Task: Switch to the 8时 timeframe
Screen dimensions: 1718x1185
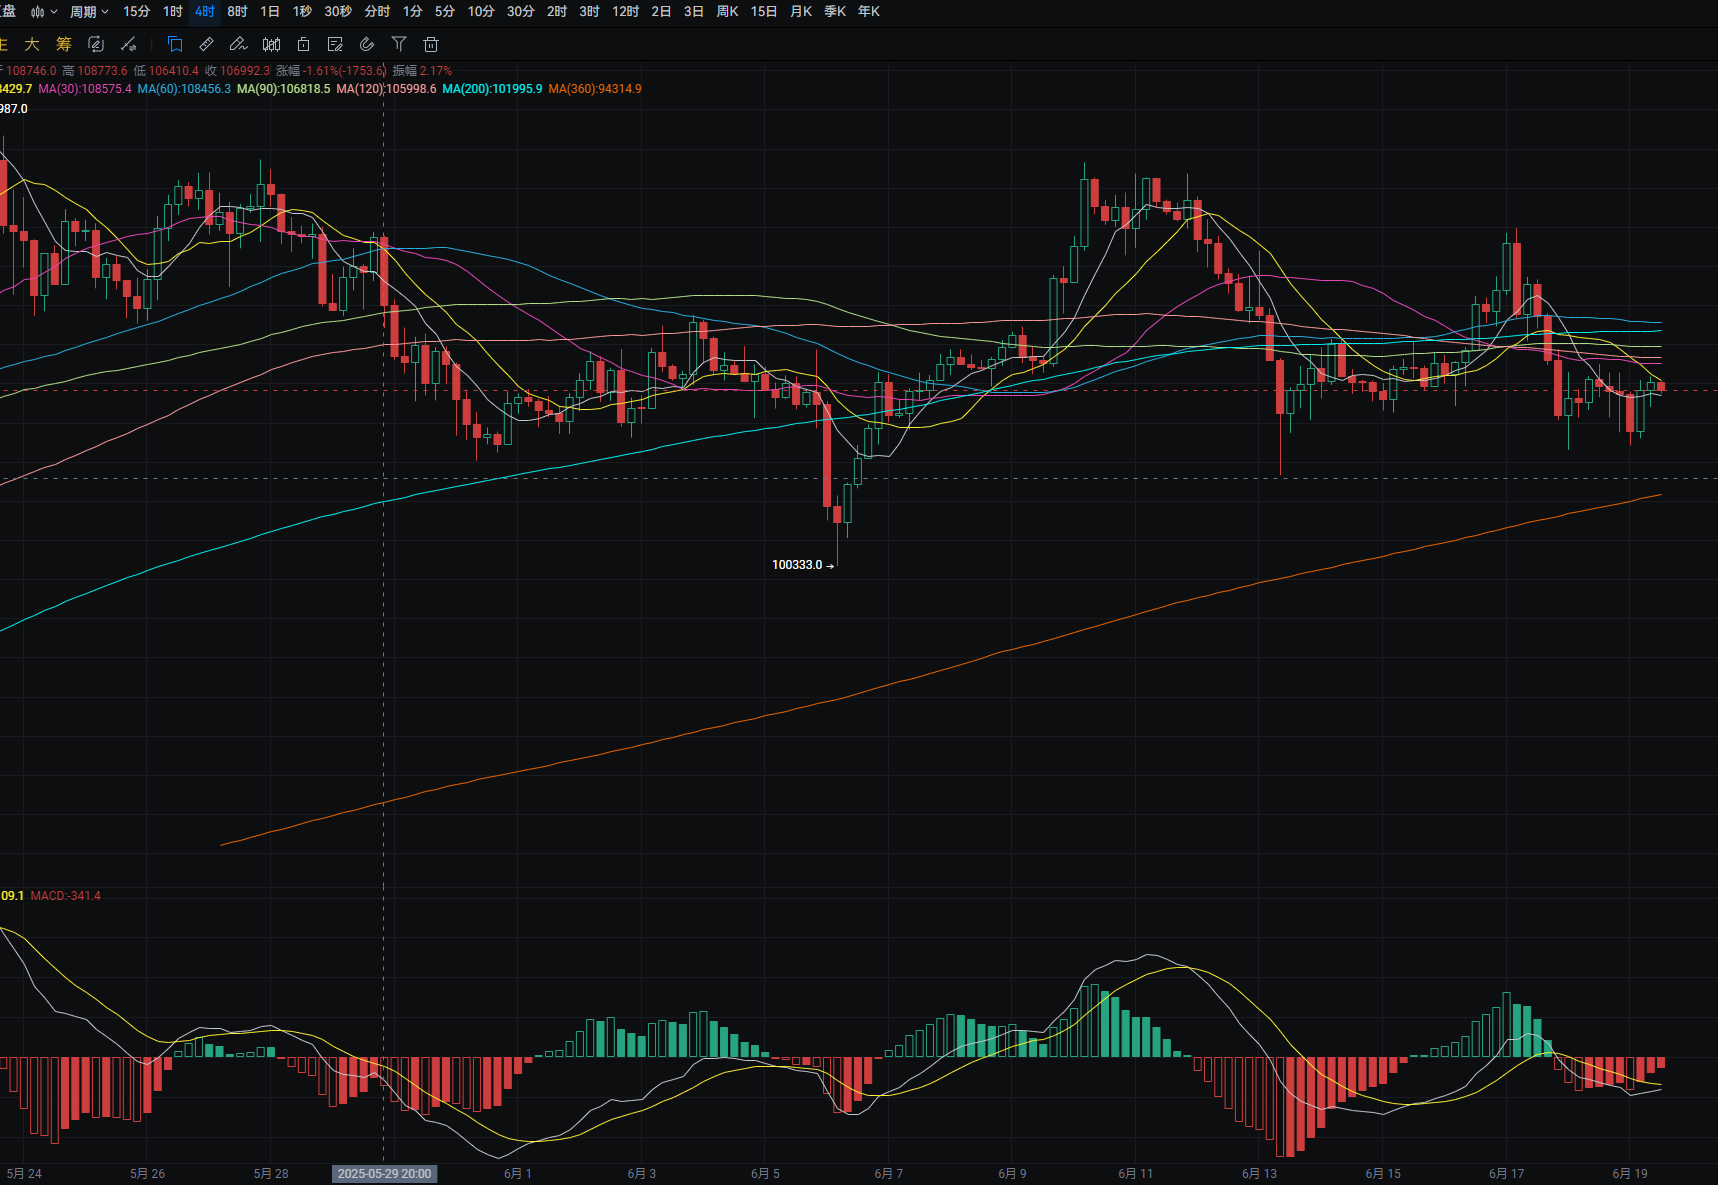Action: [237, 12]
